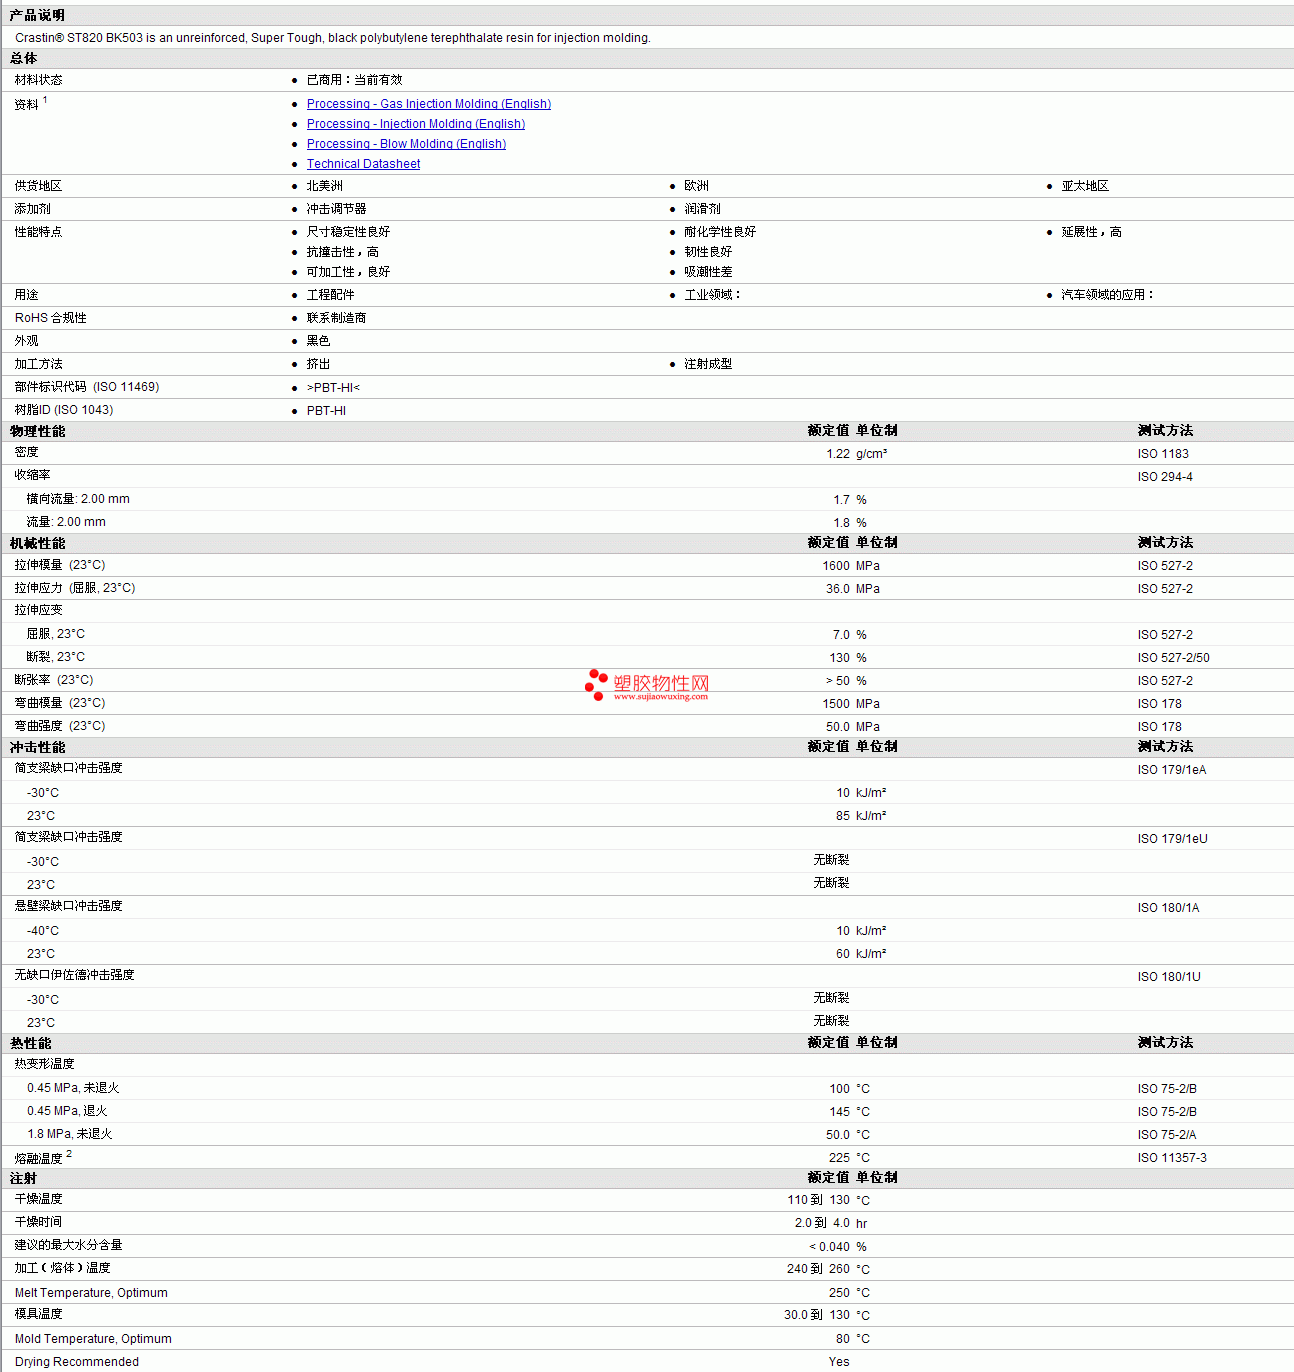The height and width of the screenshot is (1372, 1294).
Task: Select the 黑色 appearance value
Action: pos(319,341)
